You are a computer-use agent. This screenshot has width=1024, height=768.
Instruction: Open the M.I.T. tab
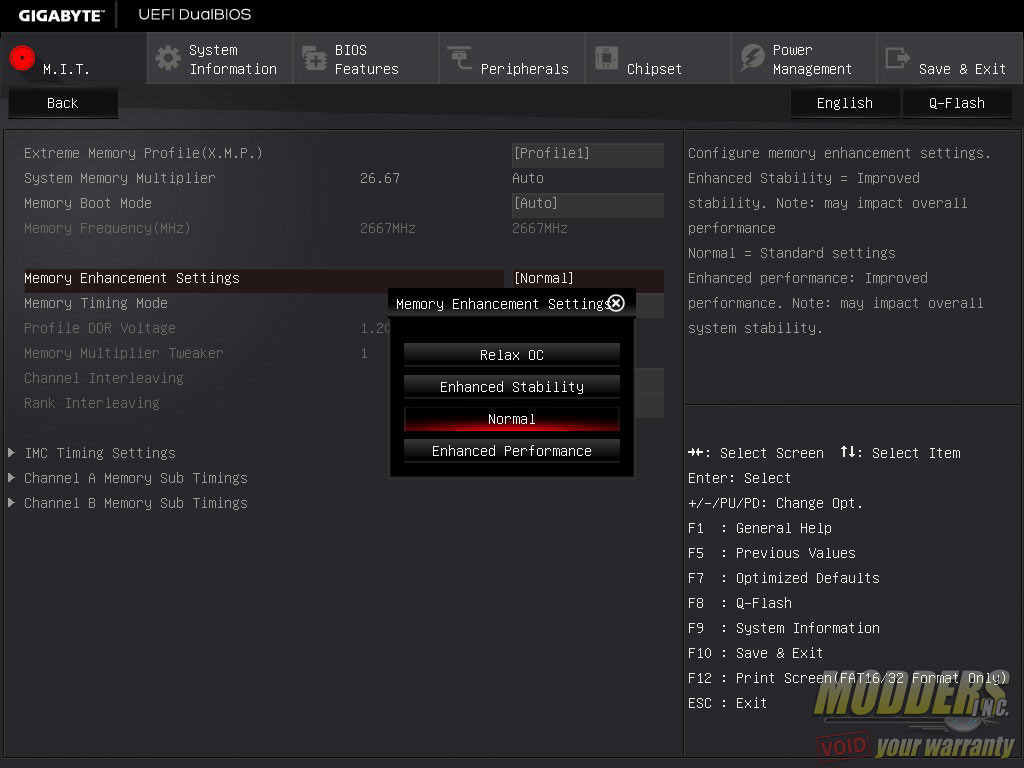pyautogui.click(x=73, y=59)
